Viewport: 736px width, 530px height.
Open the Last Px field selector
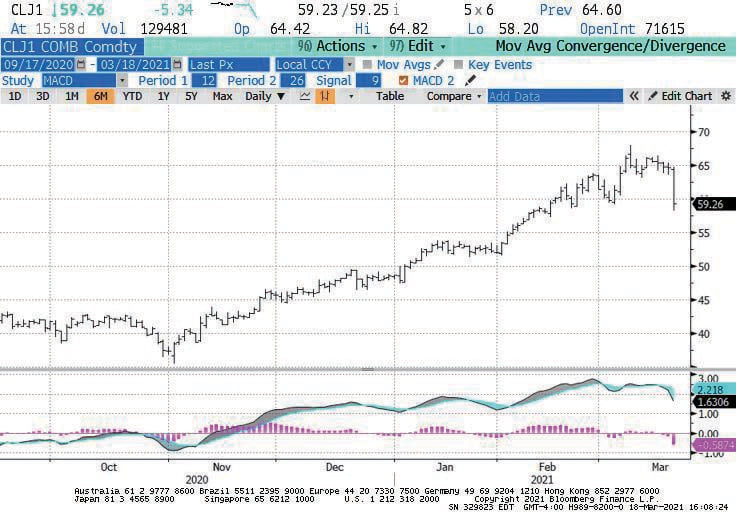click(x=229, y=64)
